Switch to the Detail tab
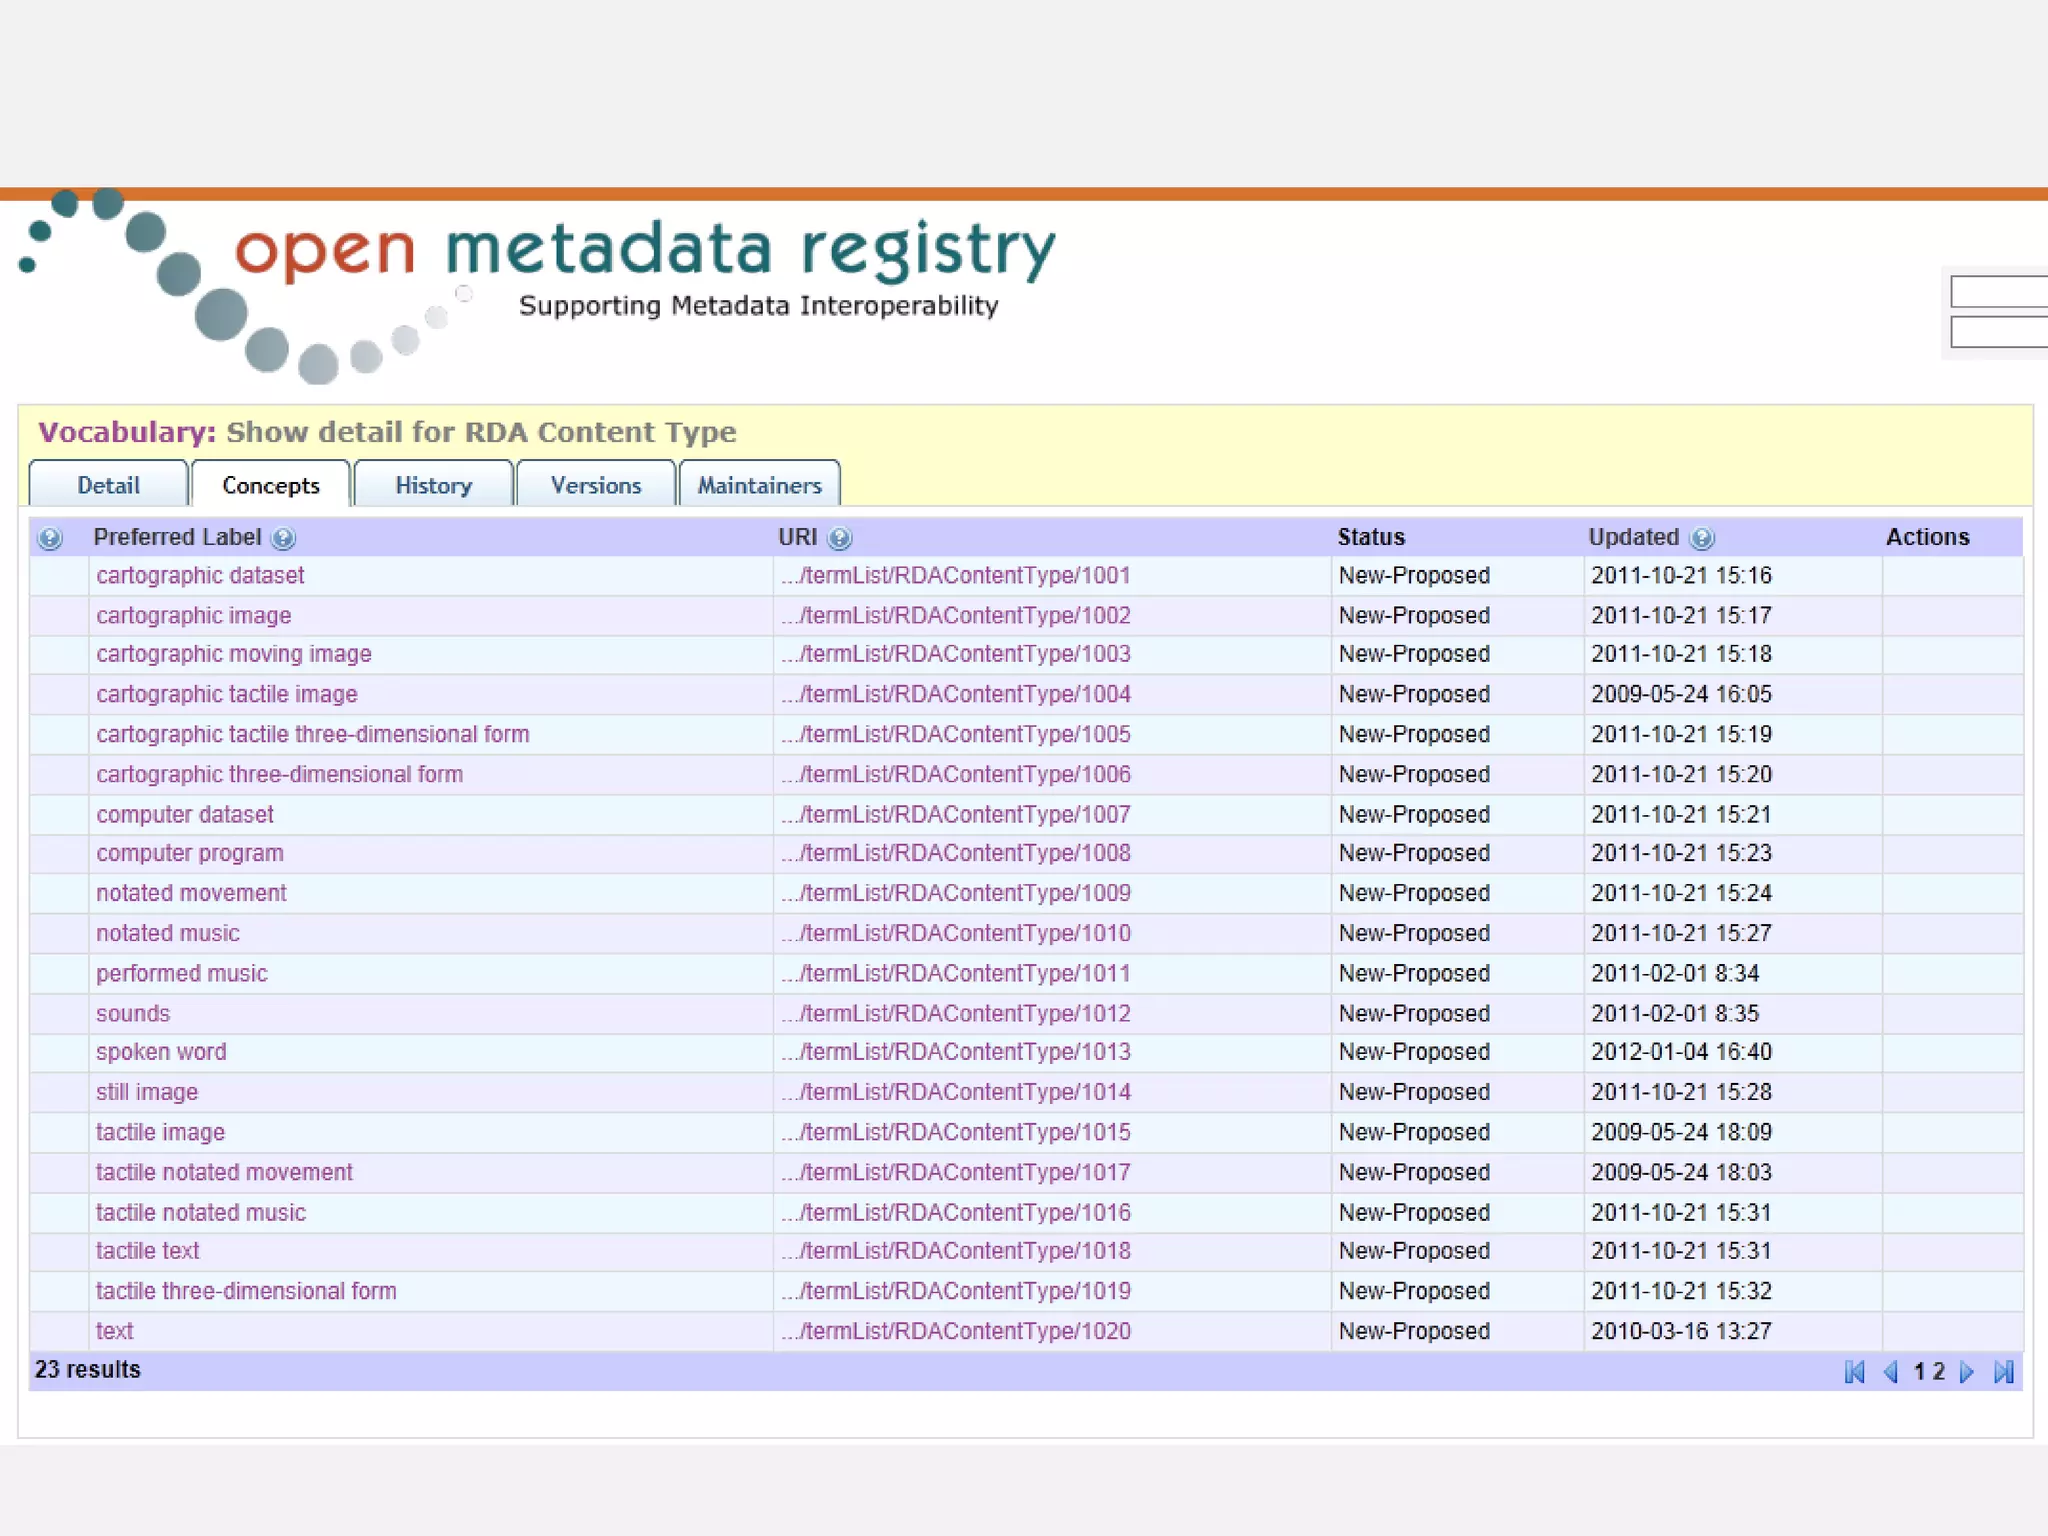Viewport: 2048px width, 1536px height. 108,485
